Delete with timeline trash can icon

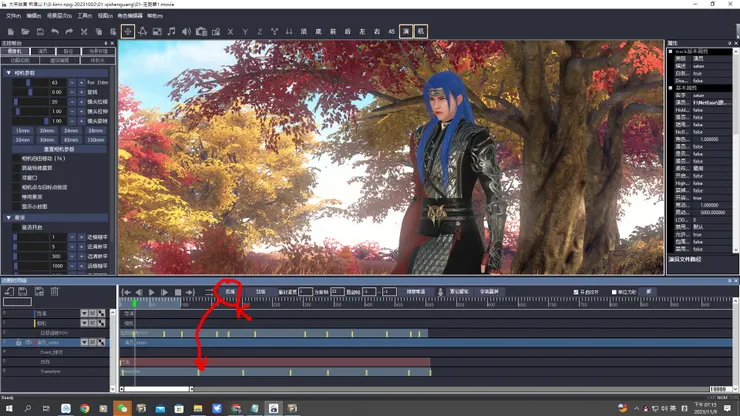point(55,291)
